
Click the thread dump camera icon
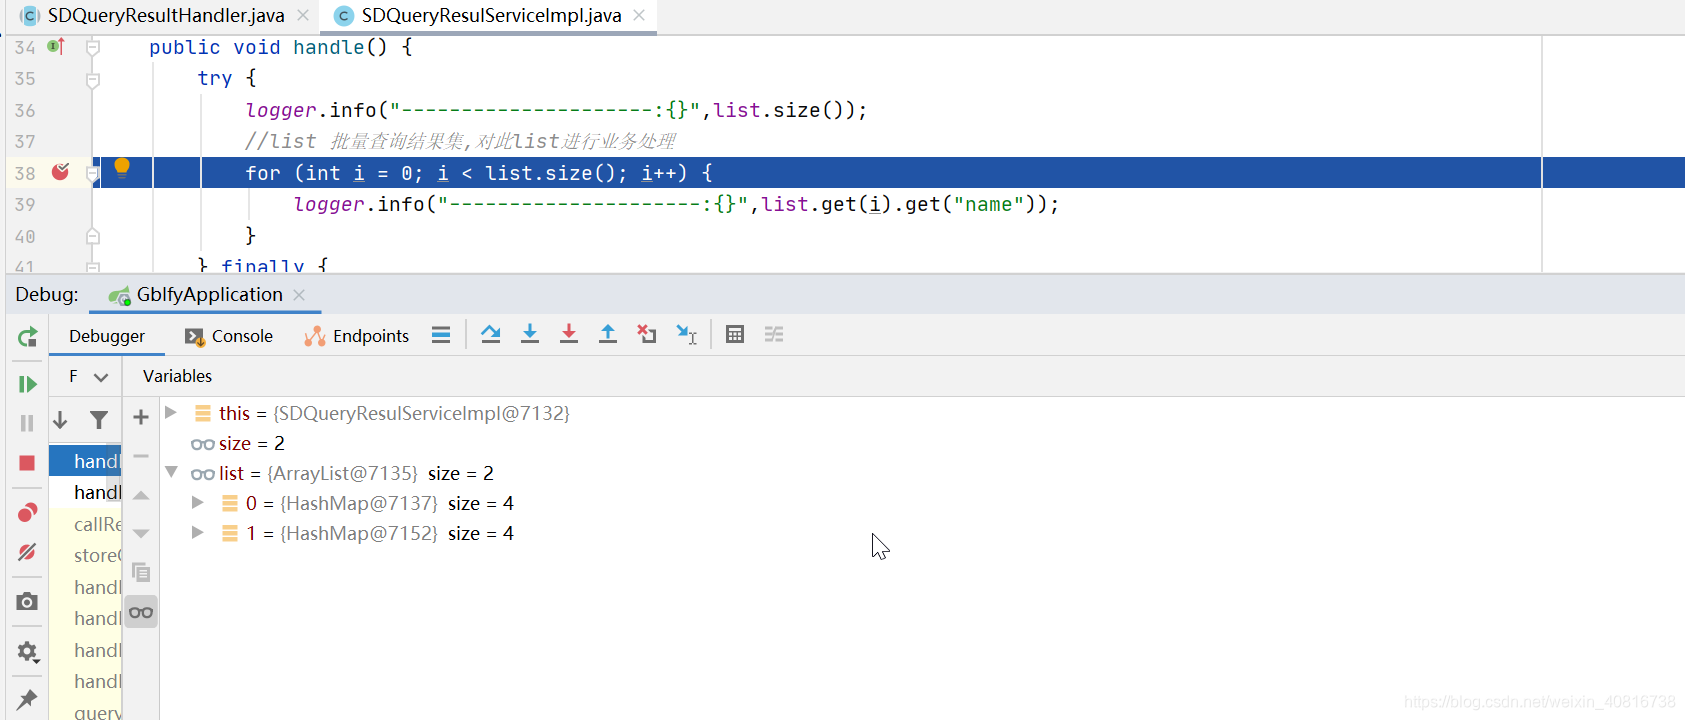(27, 602)
